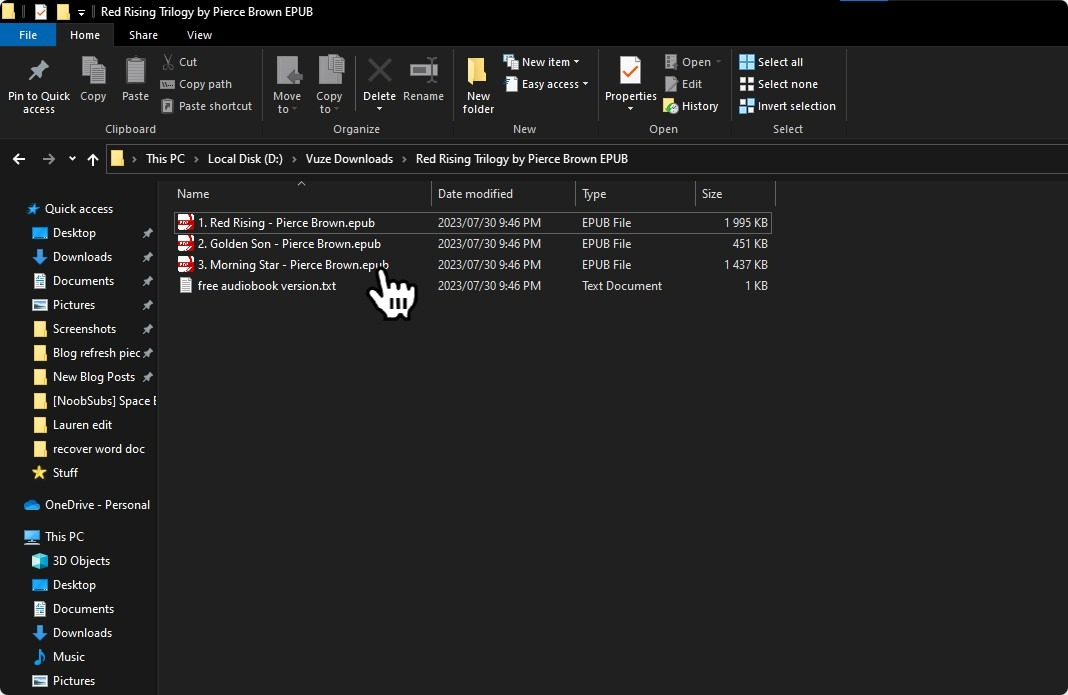This screenshot has width=1068, height=695.
Task: Click the Rename button
Action: [x=423, y=79]
